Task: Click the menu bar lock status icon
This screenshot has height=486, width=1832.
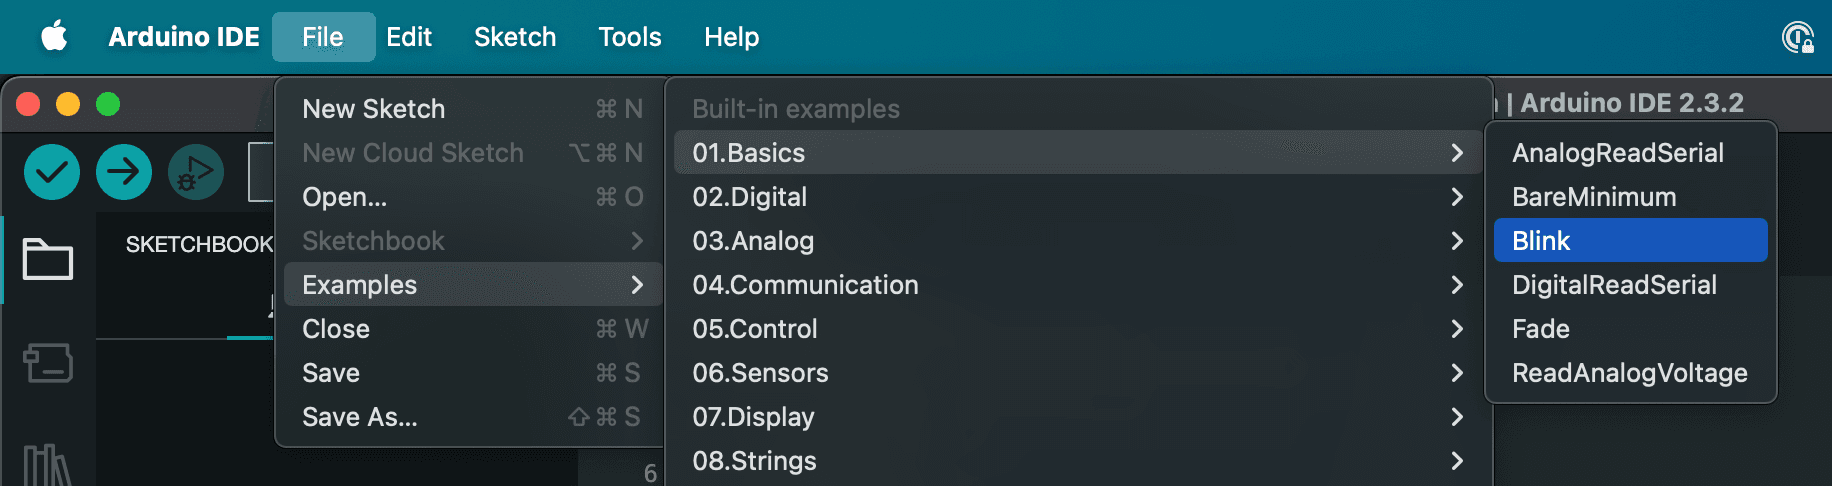Action: click(1798, 38)
